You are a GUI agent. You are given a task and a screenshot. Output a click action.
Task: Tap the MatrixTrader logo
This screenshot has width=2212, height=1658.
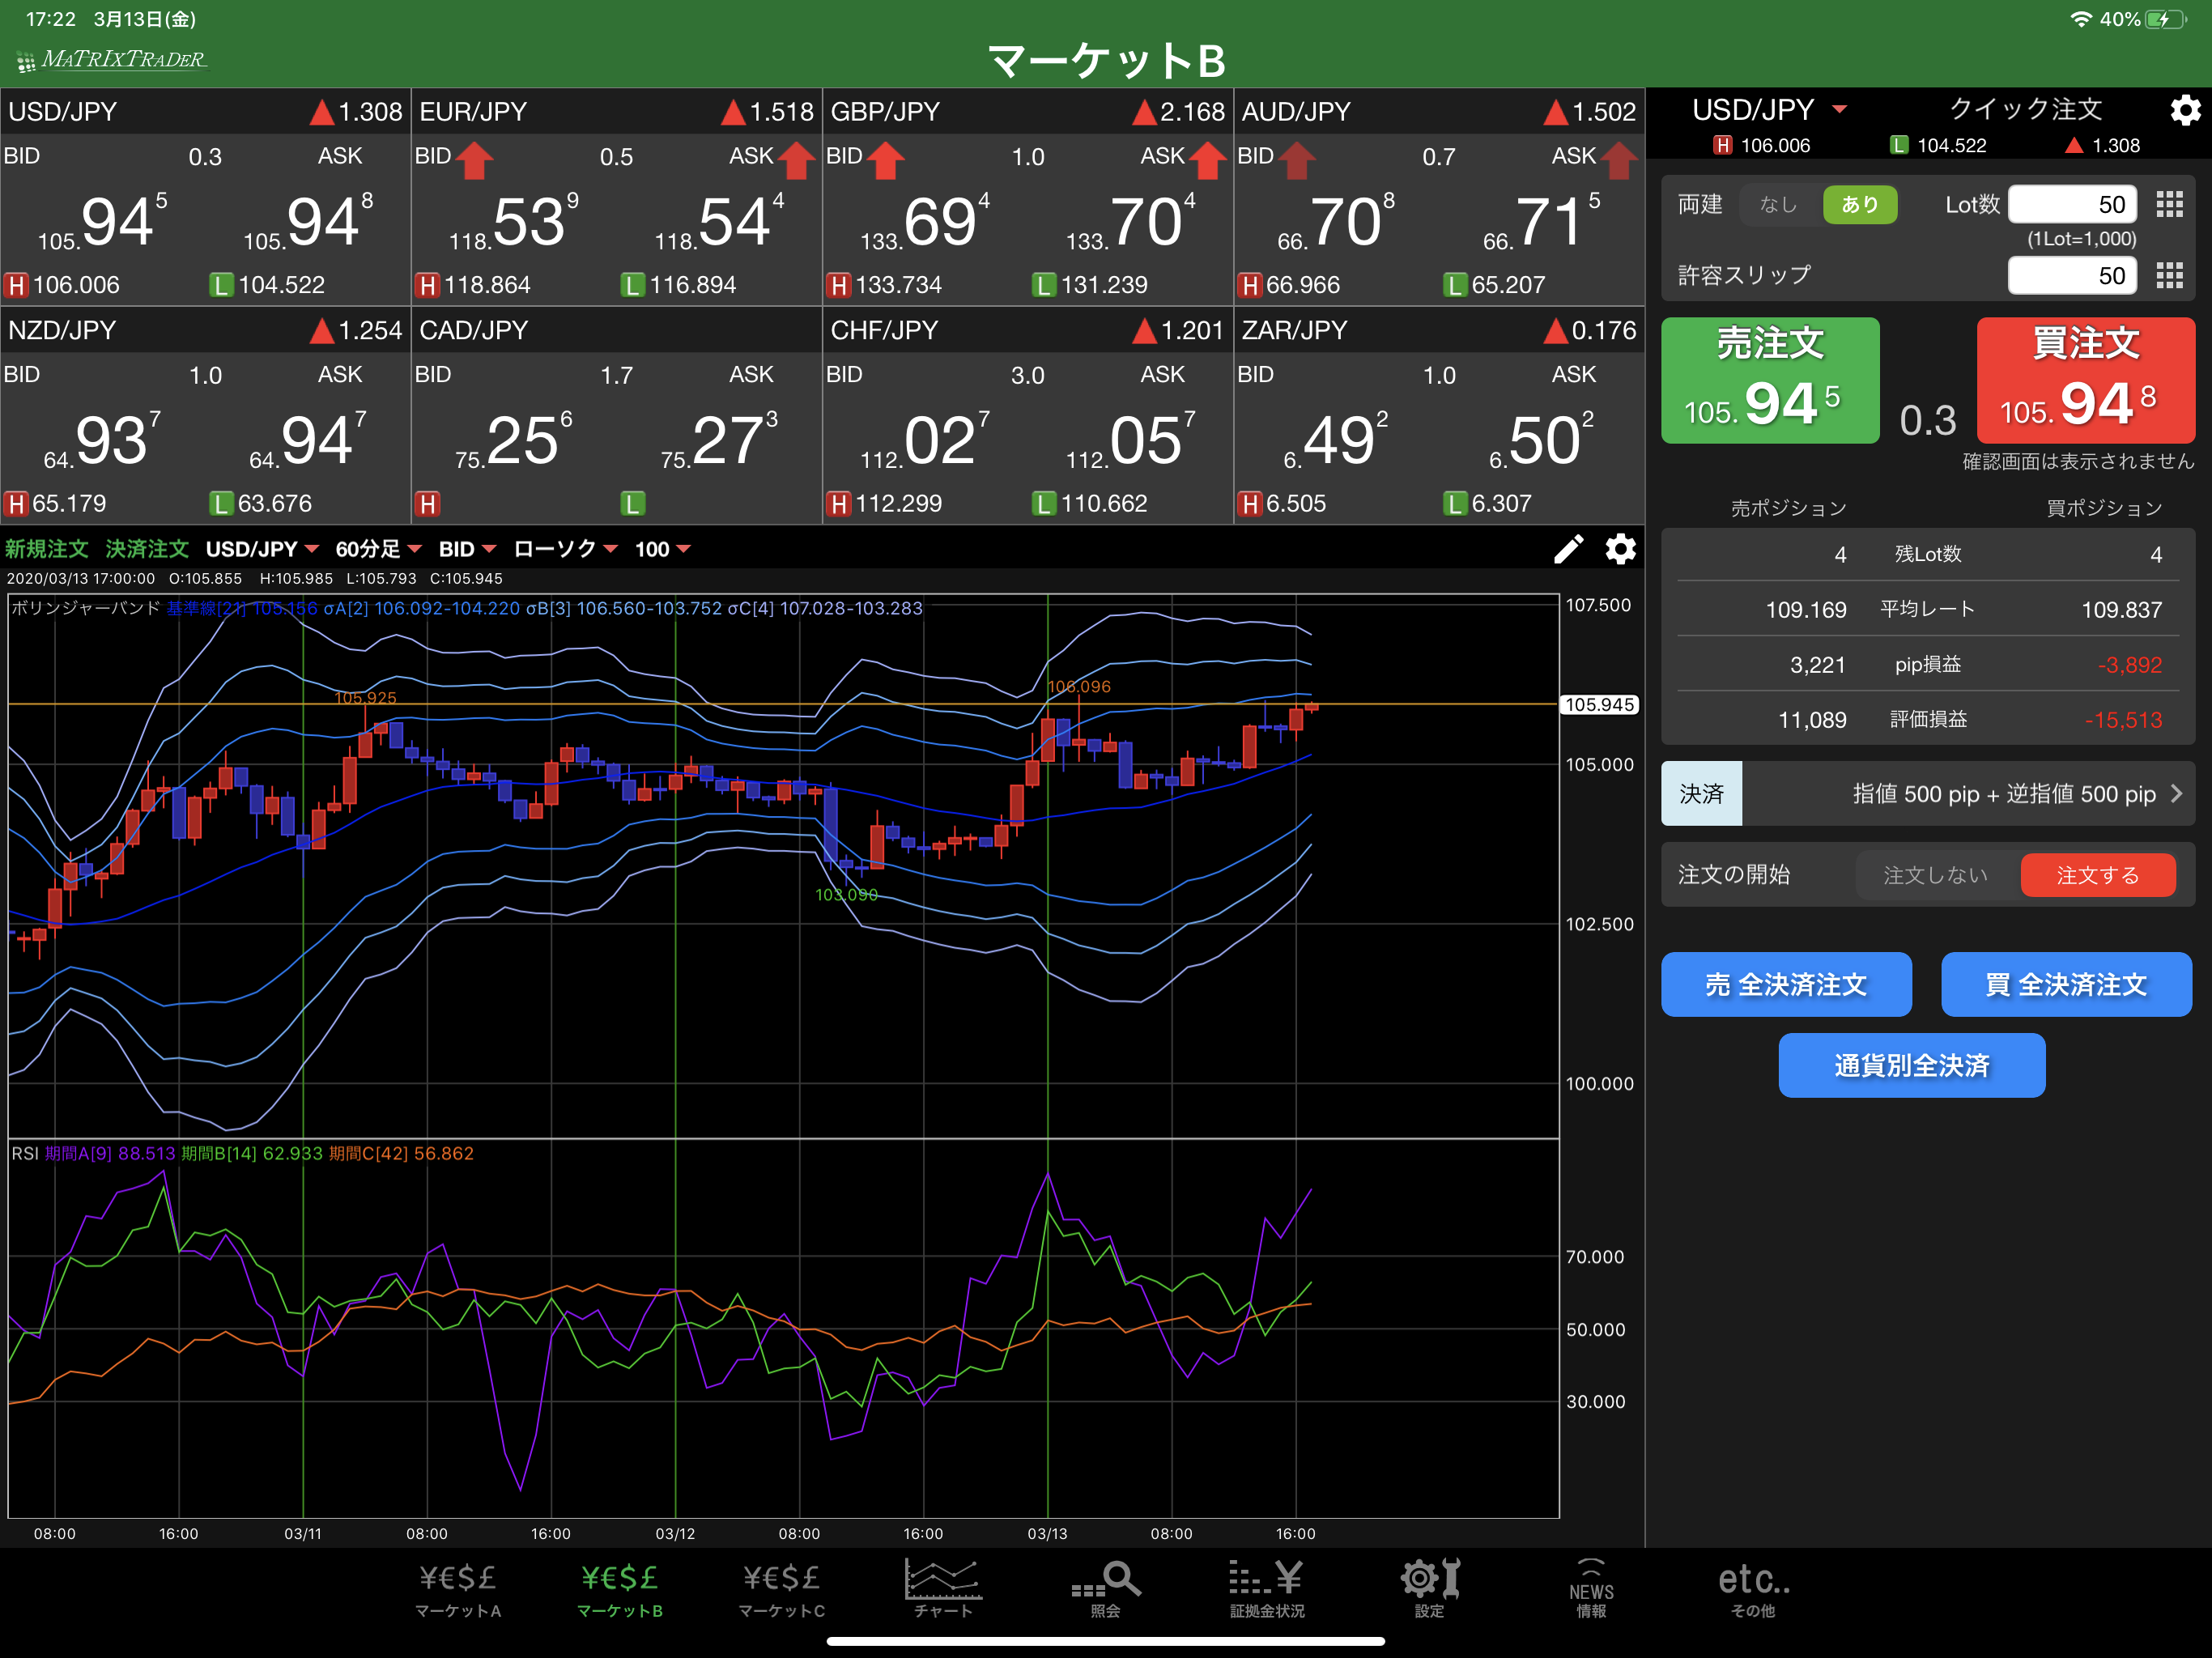point(112,60)
